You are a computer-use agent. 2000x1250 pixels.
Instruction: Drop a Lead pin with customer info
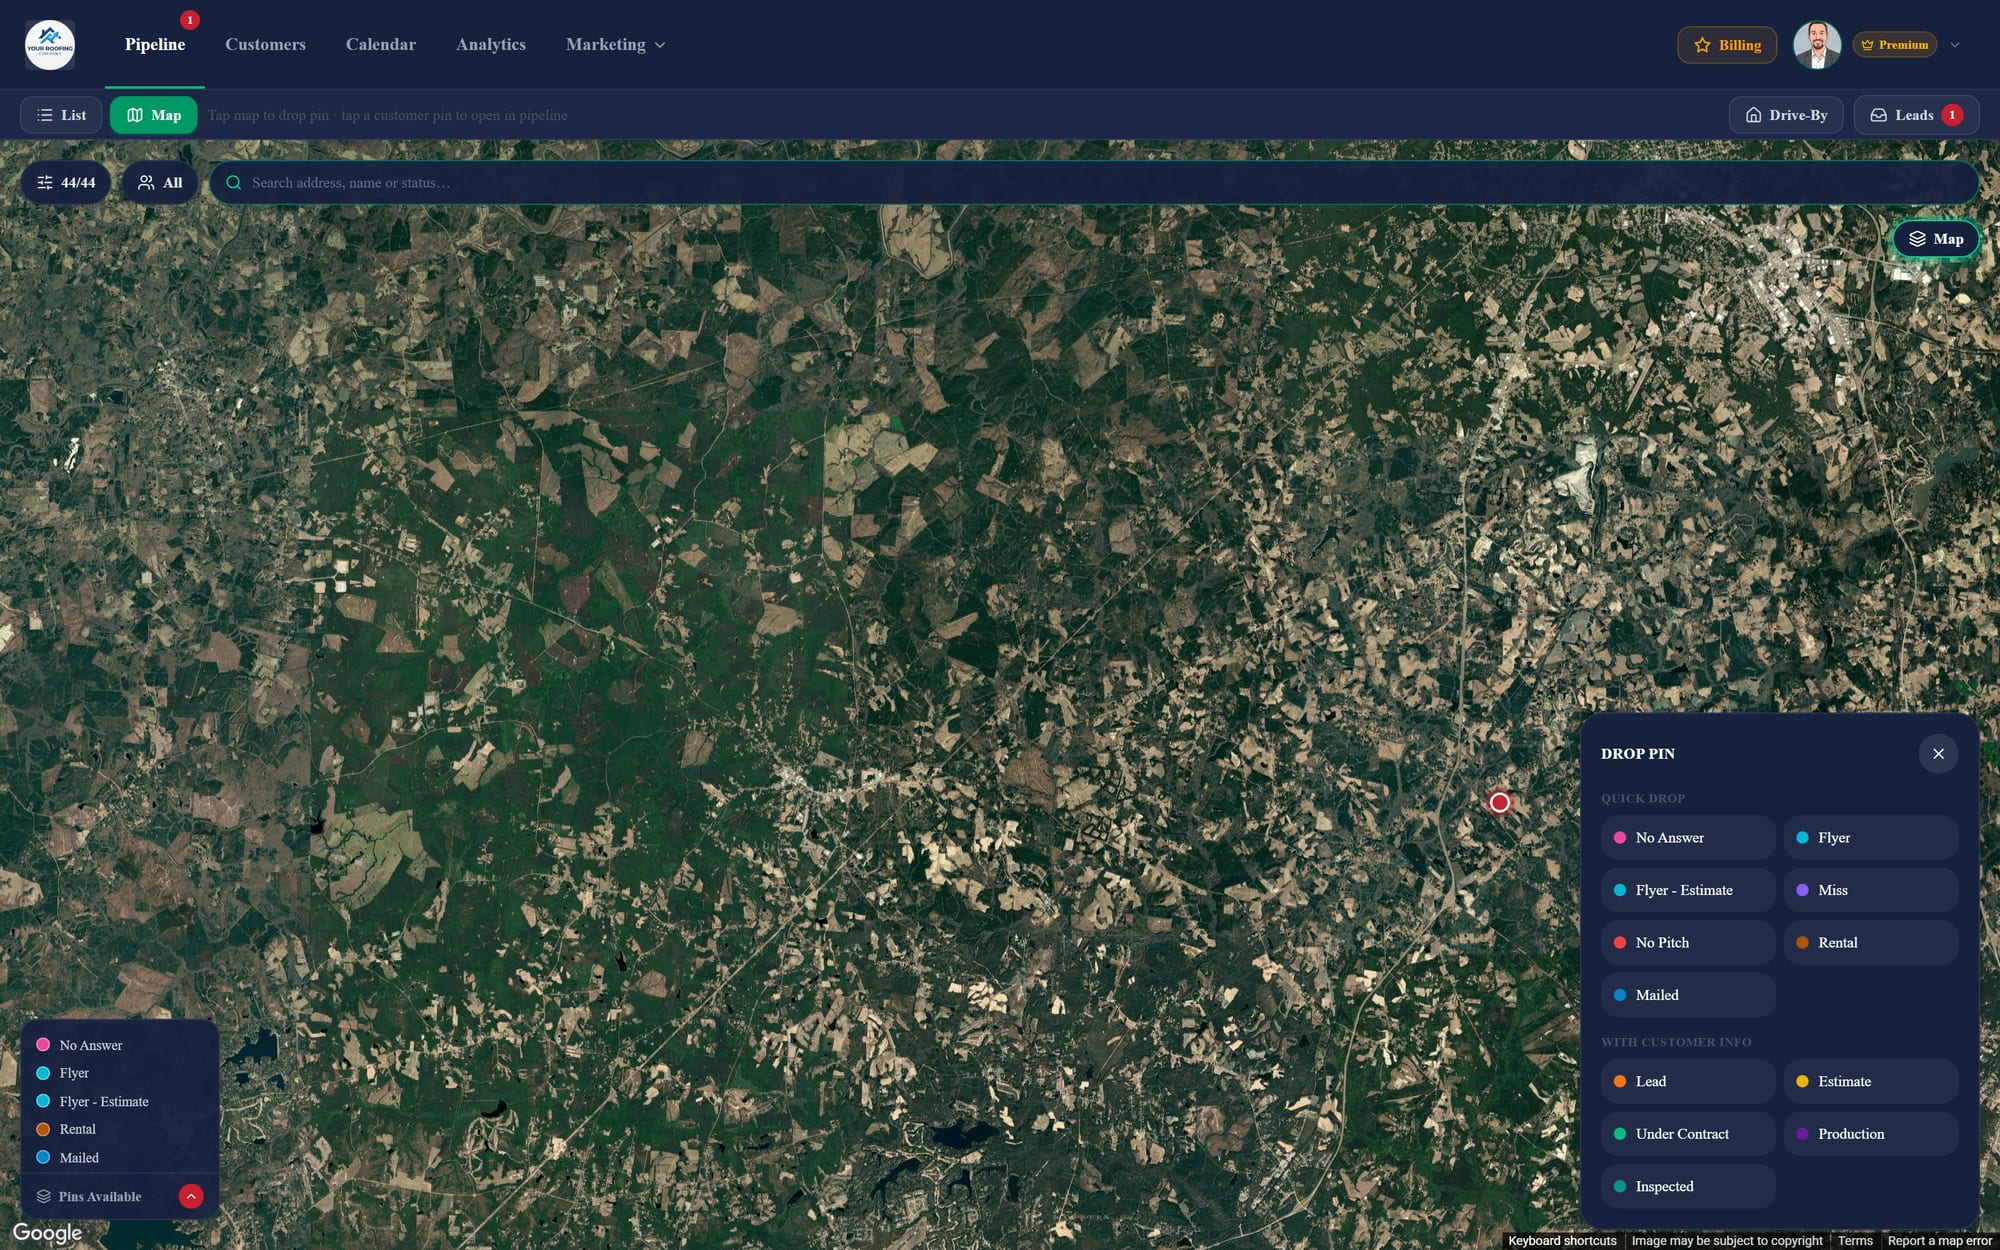[x=1688, y=1082]
